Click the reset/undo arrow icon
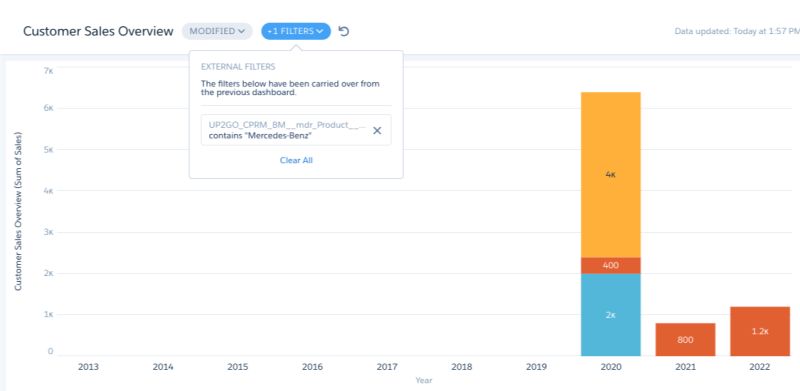The image size is (800, 391). point(344,31)
